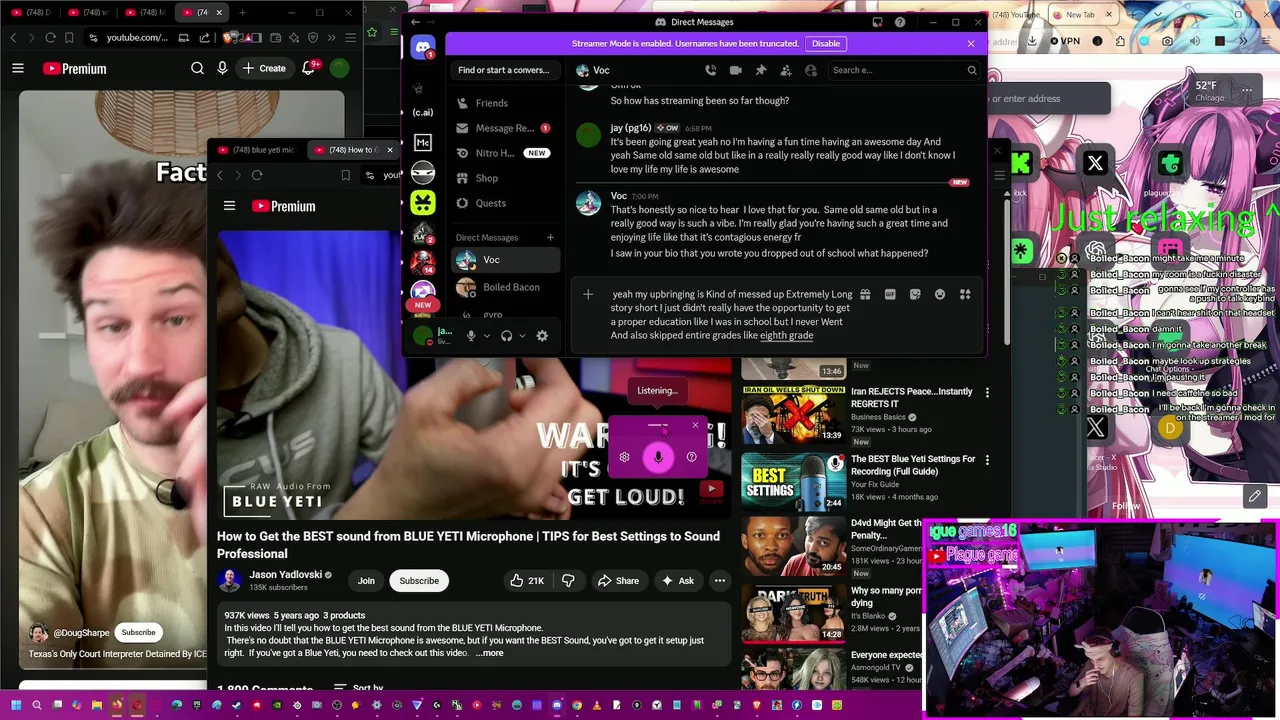Screen dimensions: 1280x720
Task: Open pinned messages in Discord chat
Action: click(x=760, y=70)
